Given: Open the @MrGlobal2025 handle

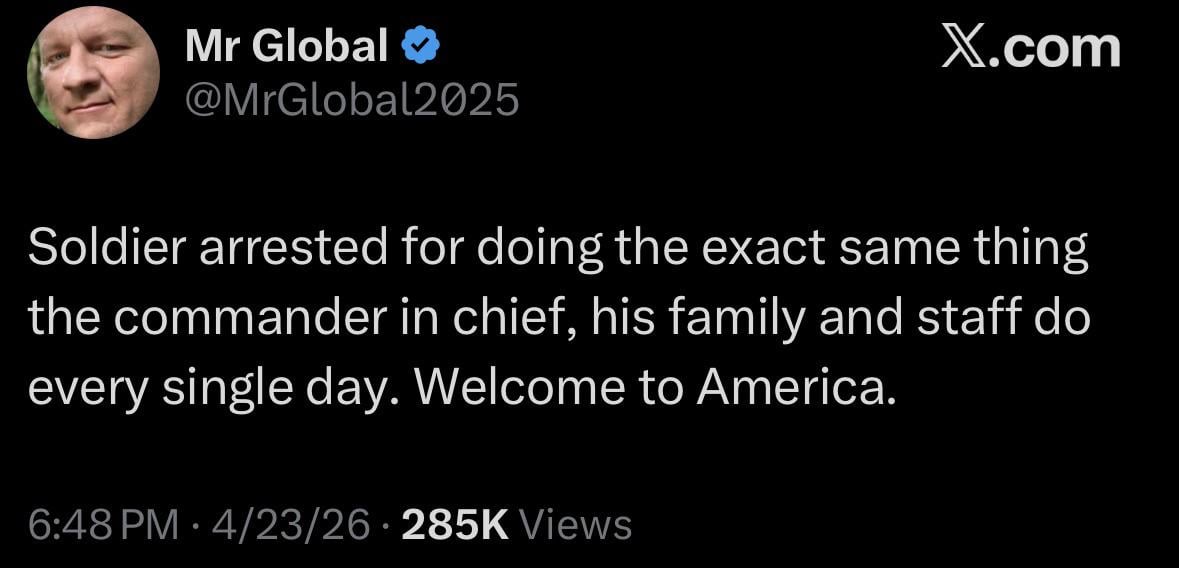Looking at the screenshot, I should click(352, 99).
